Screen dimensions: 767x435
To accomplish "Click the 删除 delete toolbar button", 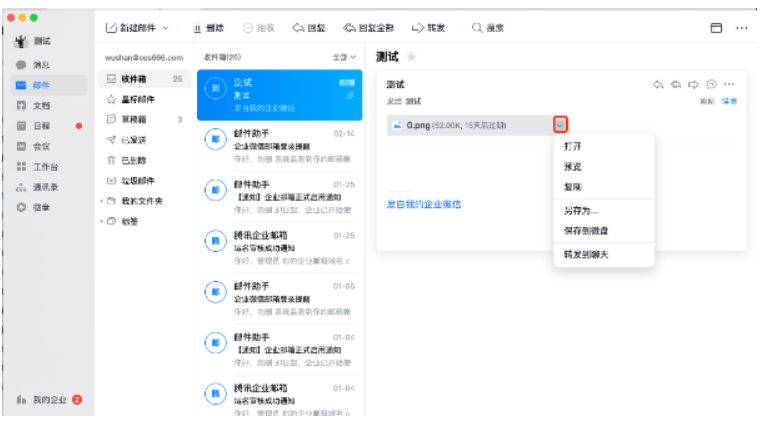I will 210,28.
